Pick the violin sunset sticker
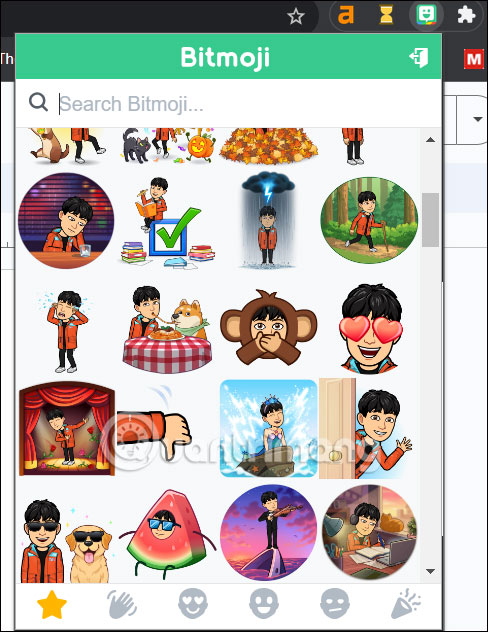The image size is (488, 632). point(268,533)
